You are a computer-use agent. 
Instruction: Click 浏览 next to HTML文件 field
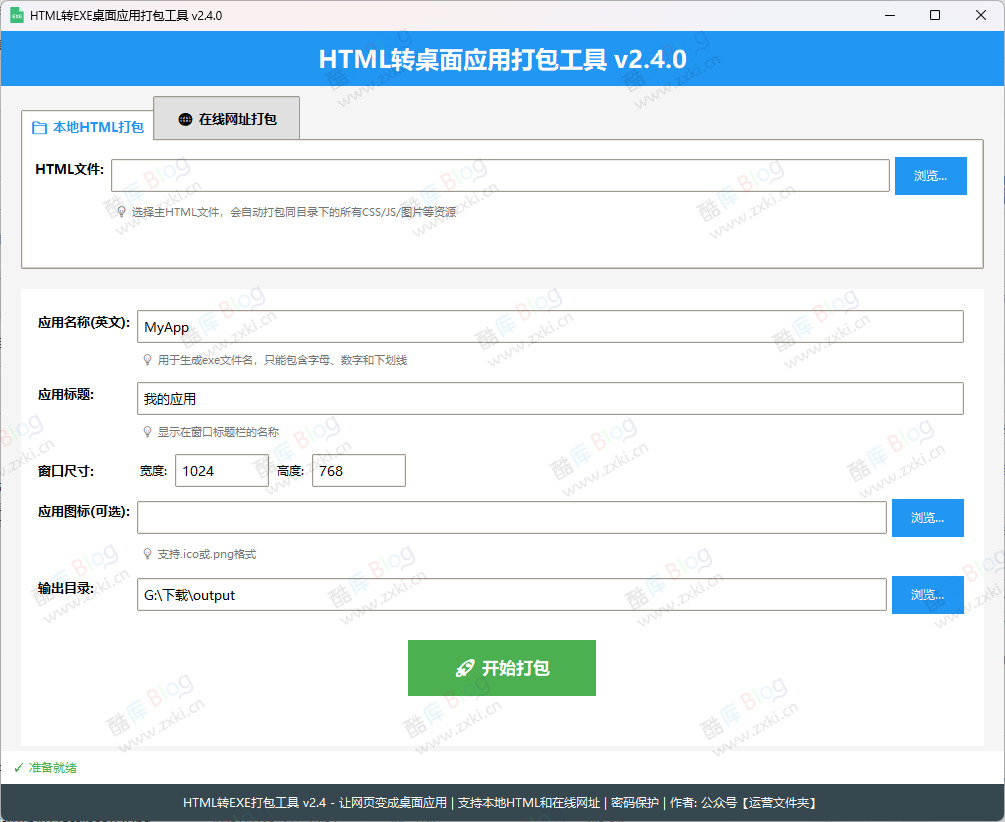click(x=930, y=175)
